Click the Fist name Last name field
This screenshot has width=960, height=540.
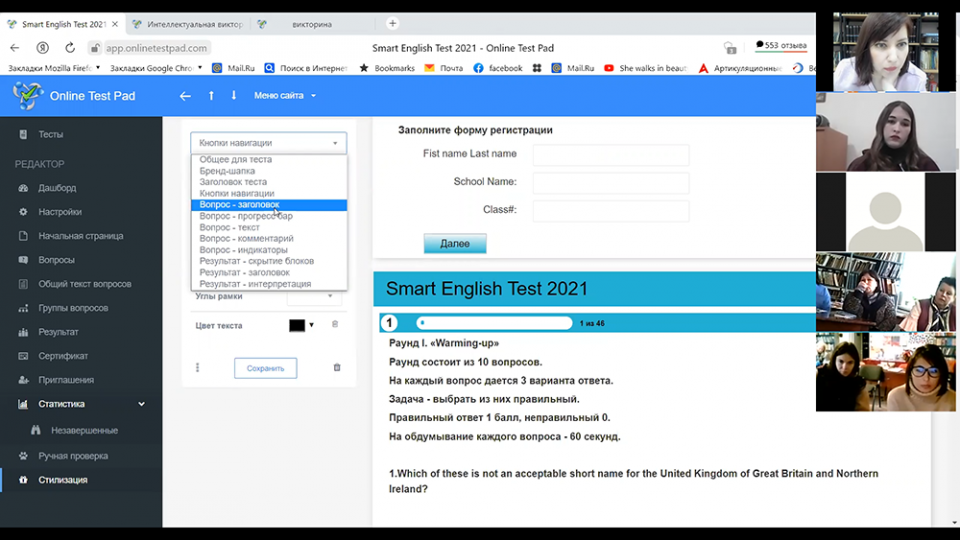click(x=610, y=155)
